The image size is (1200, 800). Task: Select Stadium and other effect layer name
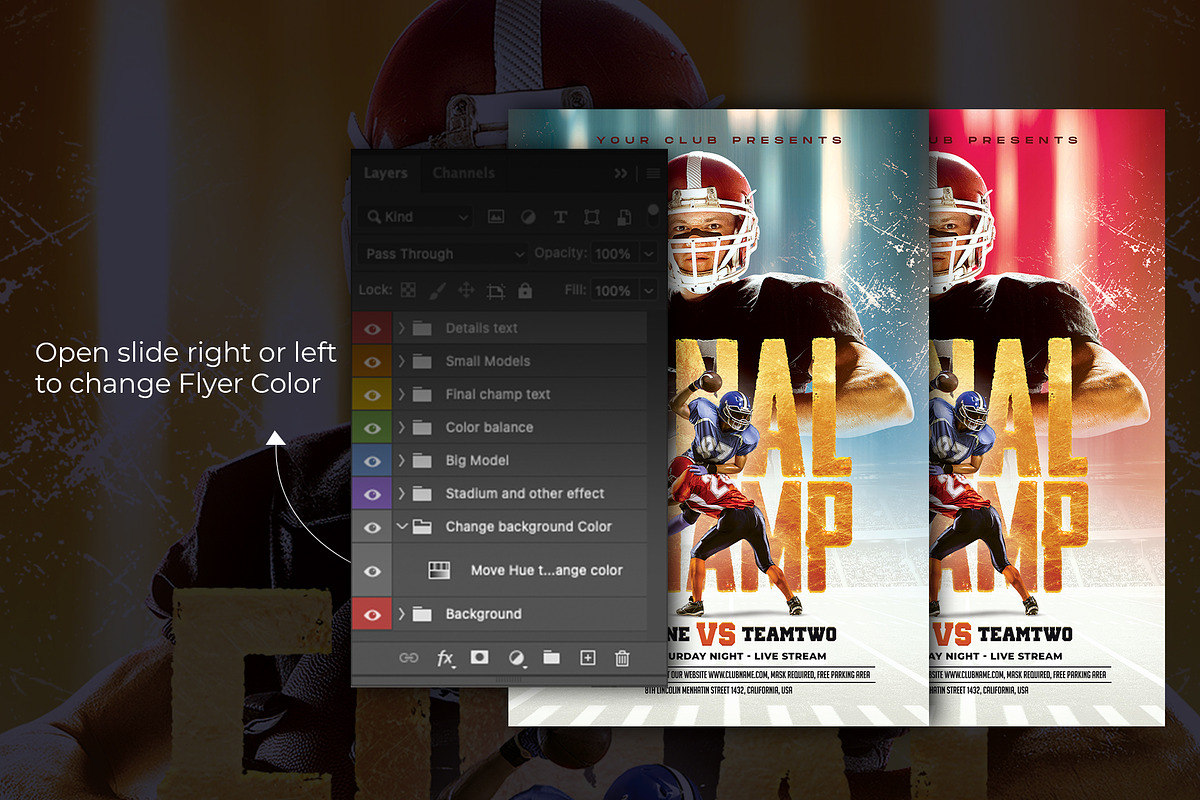click(x=525, y=493)
